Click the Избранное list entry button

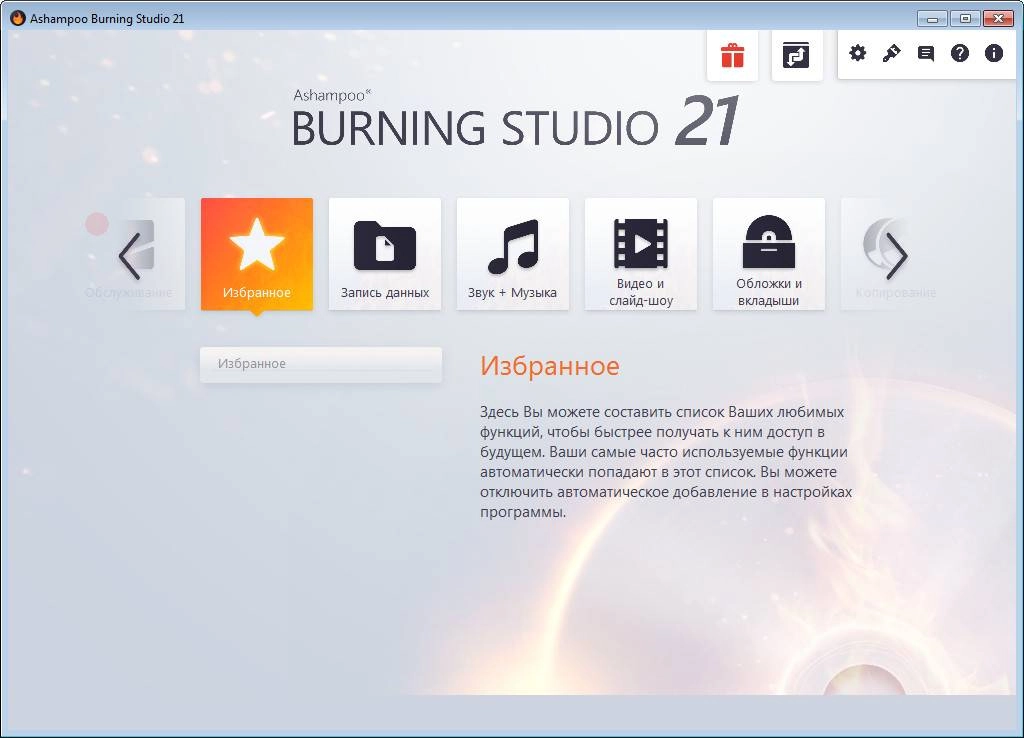click(x=321, y=364)
